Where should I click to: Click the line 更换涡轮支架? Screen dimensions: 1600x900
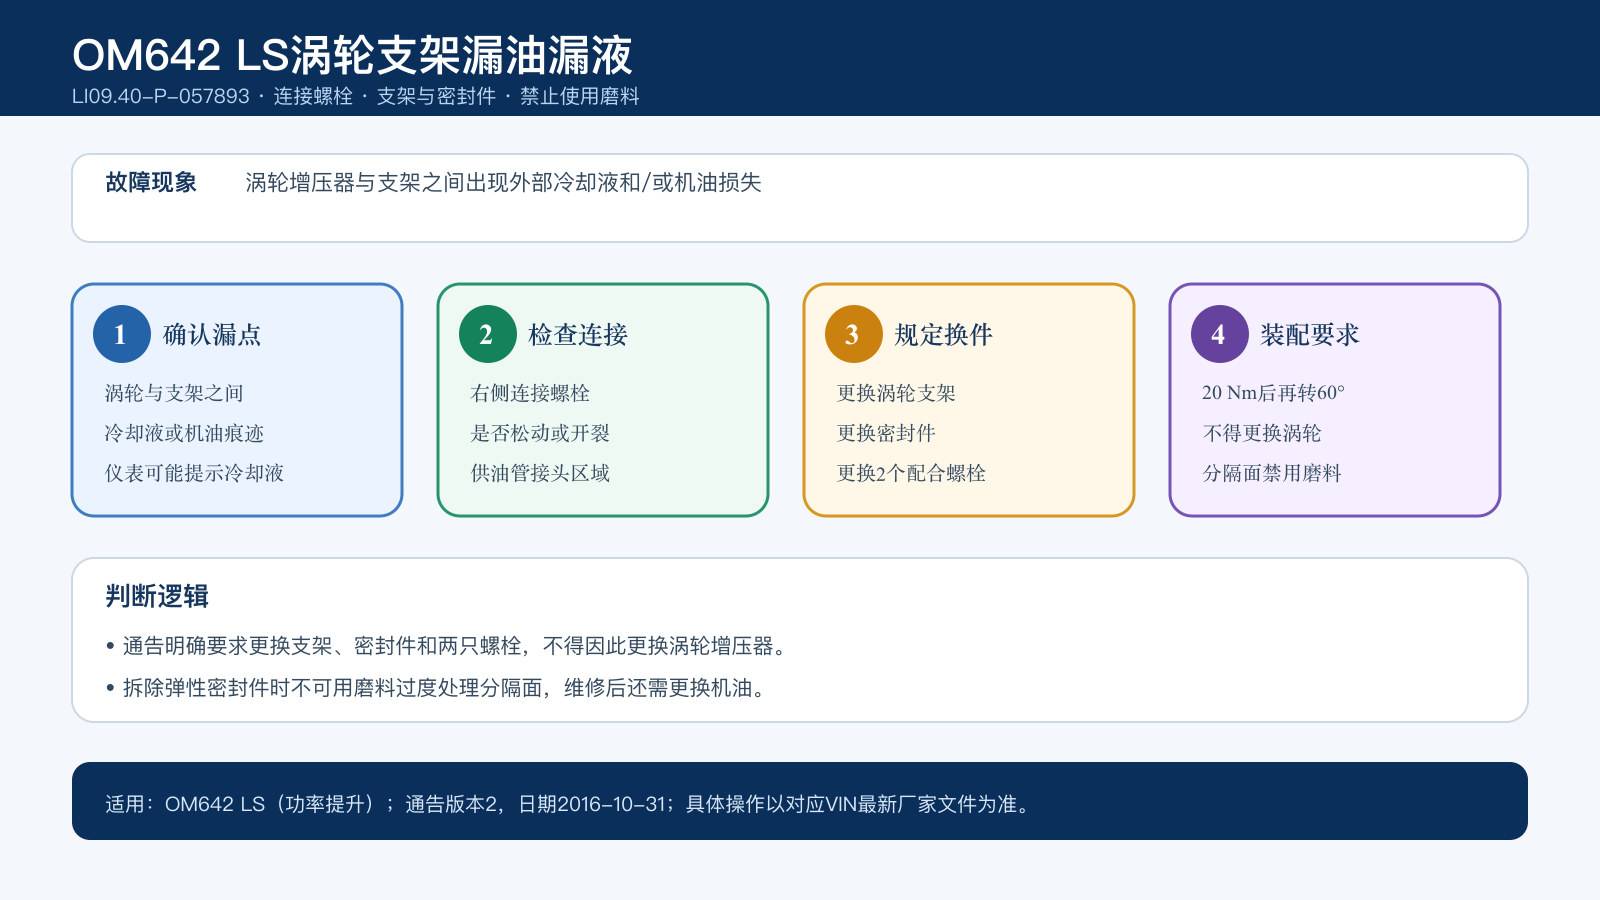pyautogui.click(x=896, y=393)
